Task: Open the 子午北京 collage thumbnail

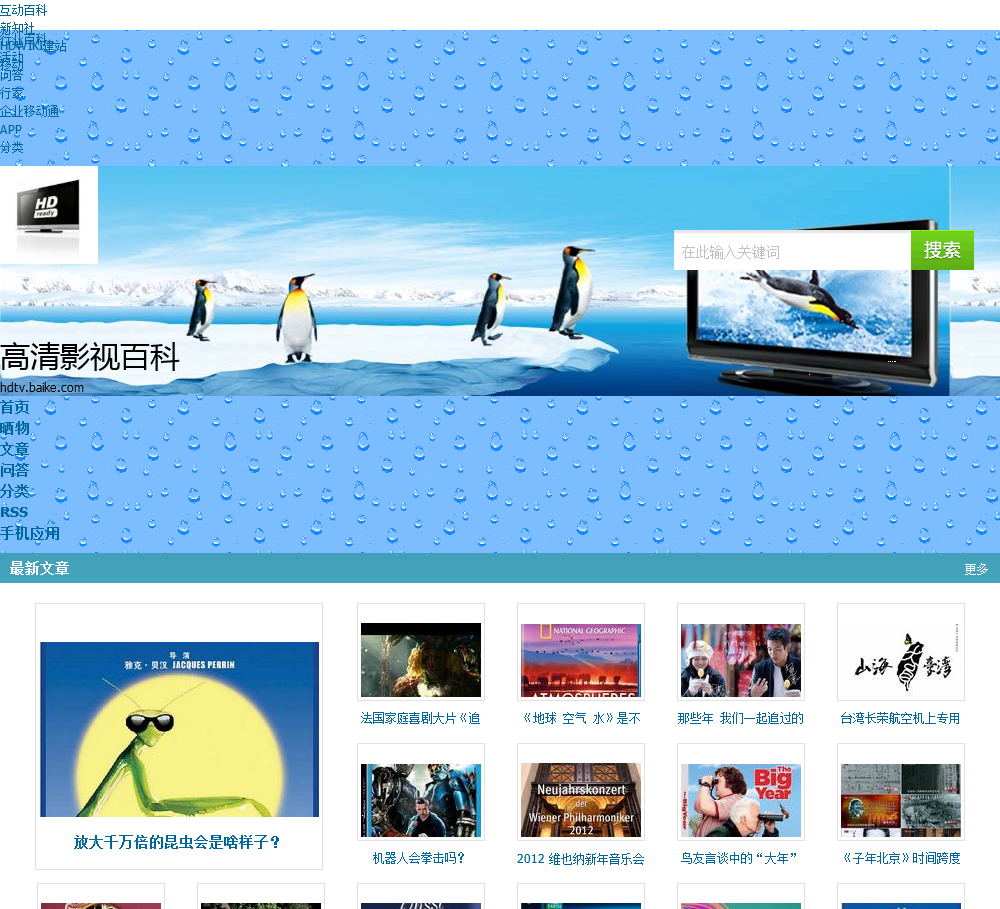Action: tap(901, 800)
